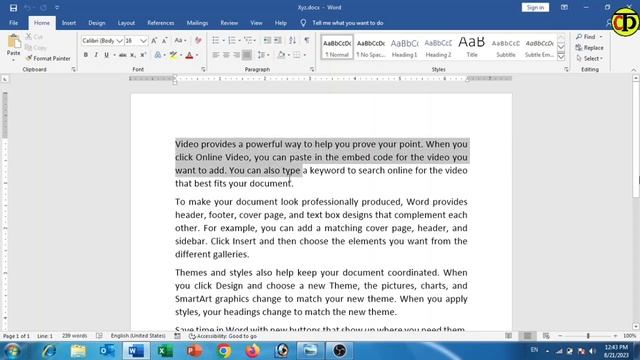This screenshot has width=640, height=360.
Task: Open Firefox from the taskbar
Action: click(x=253, y=351)
